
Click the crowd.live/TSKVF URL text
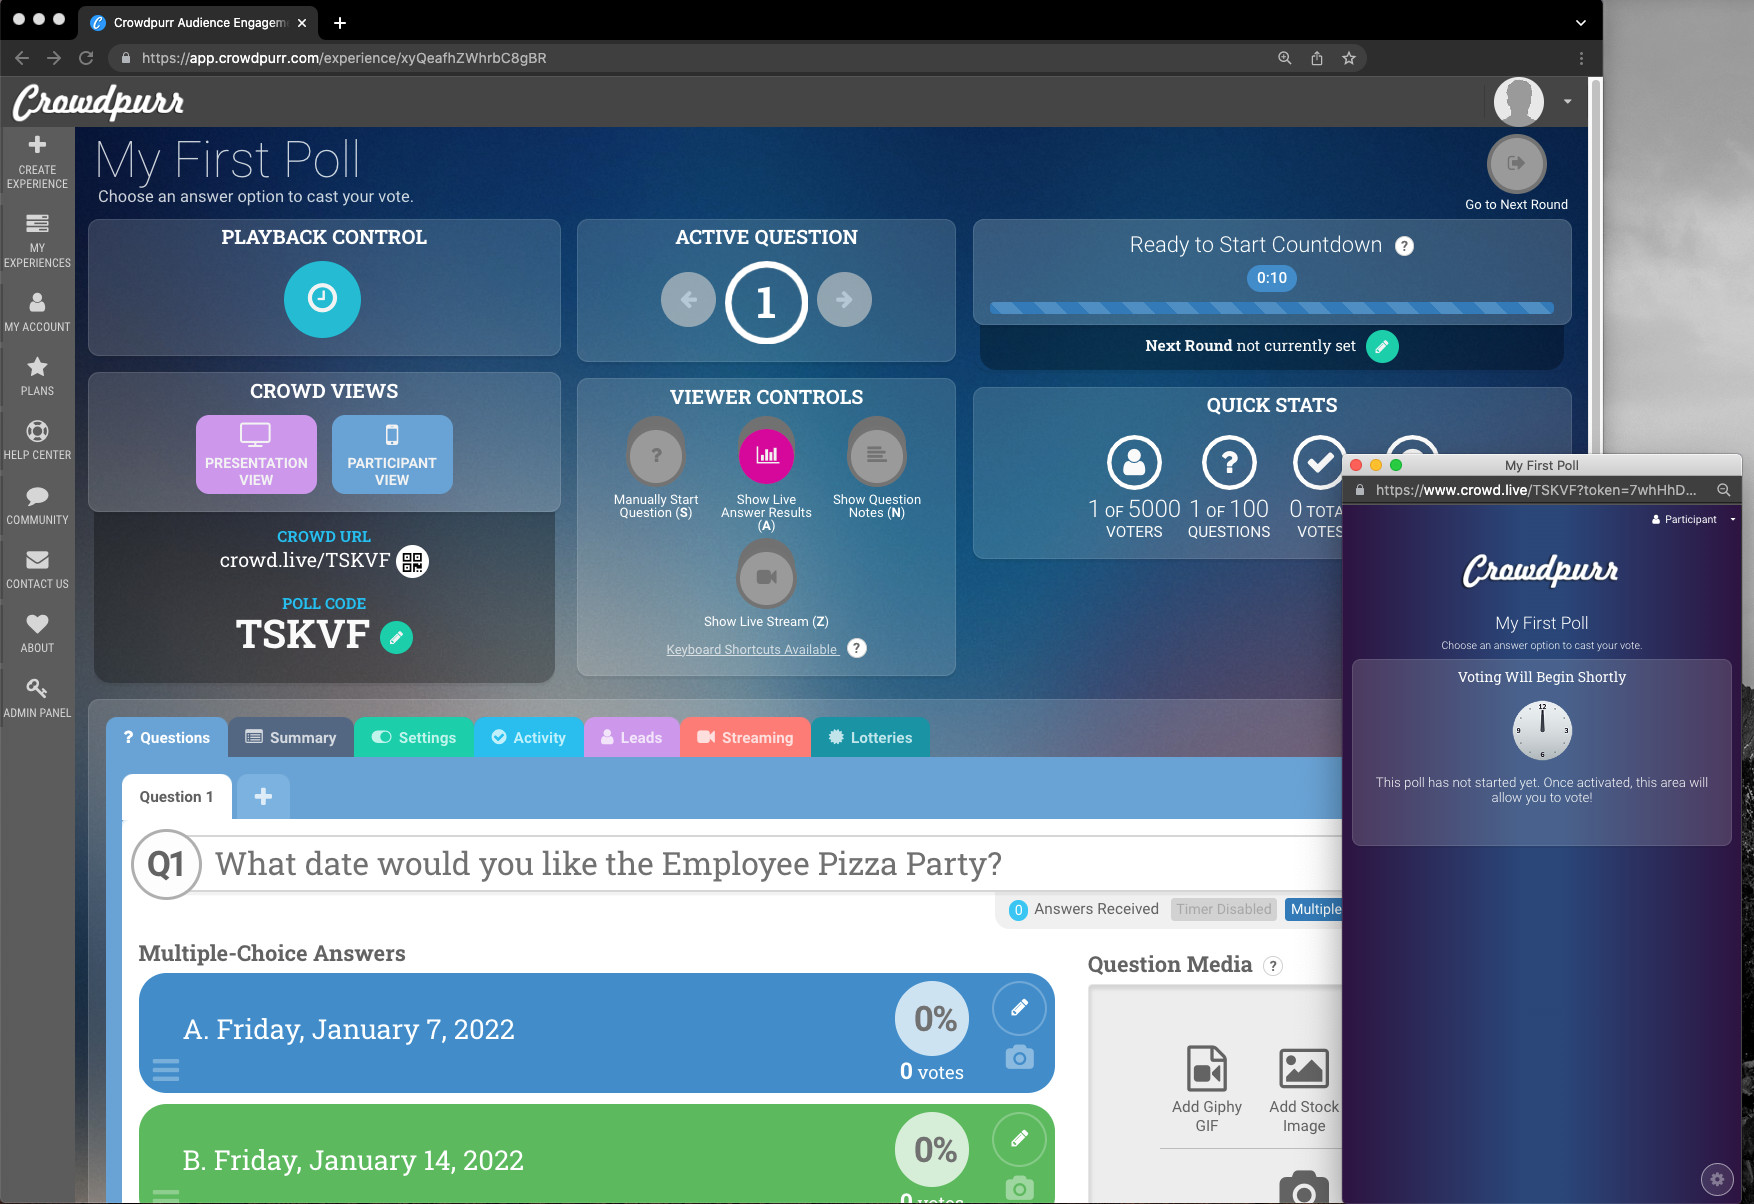pyautogui.click(x=305, y=561)
